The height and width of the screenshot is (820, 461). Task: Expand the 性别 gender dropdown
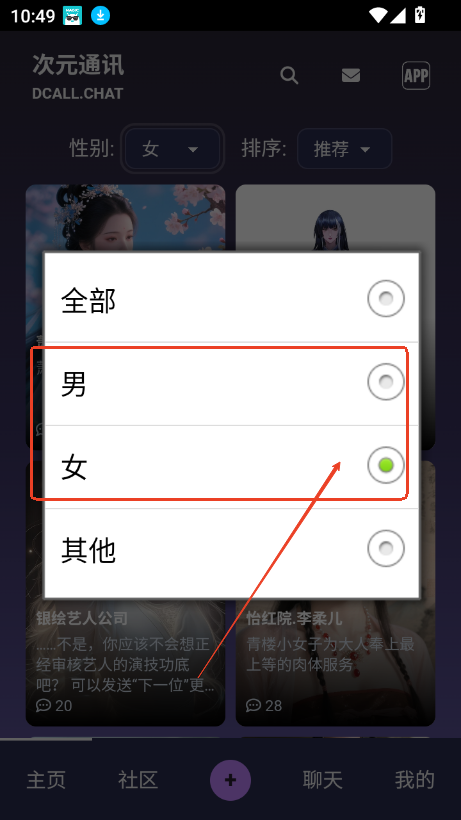click(172, 149)
